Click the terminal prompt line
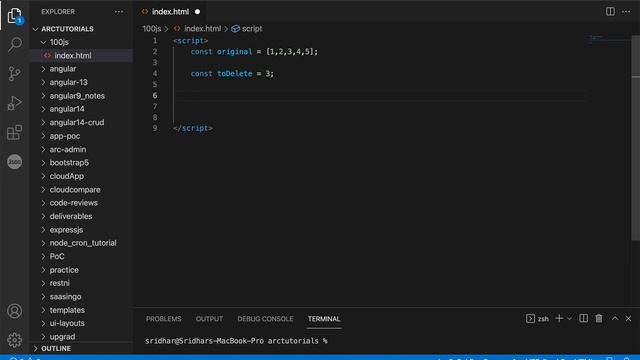The image size is (640, 360). pyautogui.click(x=236, y=341)
